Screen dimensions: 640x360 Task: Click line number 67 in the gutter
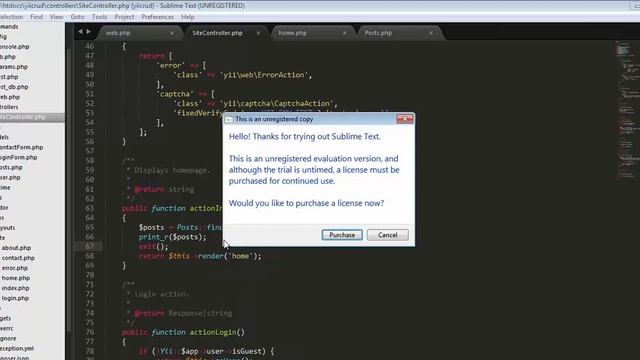(89, 246)
